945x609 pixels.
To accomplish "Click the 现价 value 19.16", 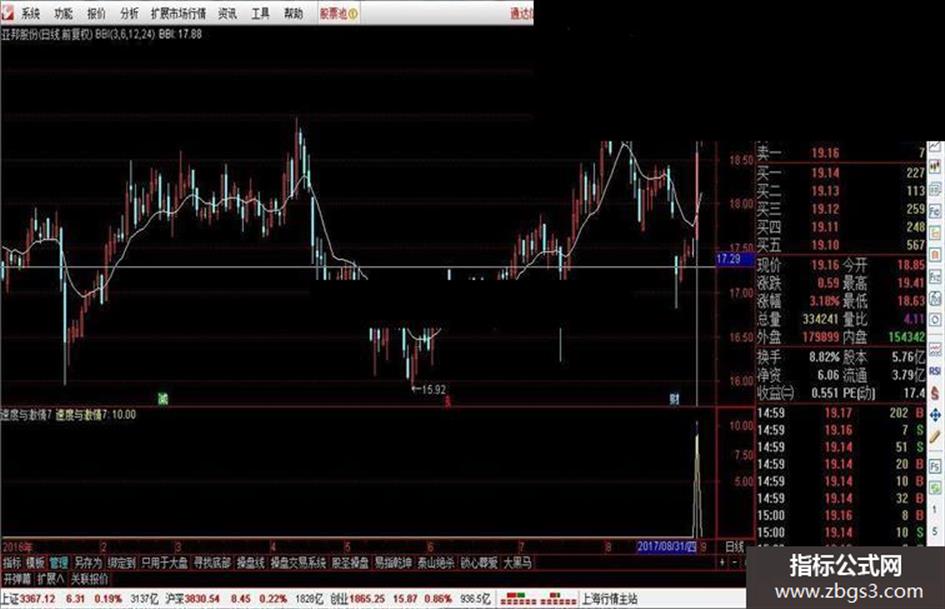I will point(824,265).
